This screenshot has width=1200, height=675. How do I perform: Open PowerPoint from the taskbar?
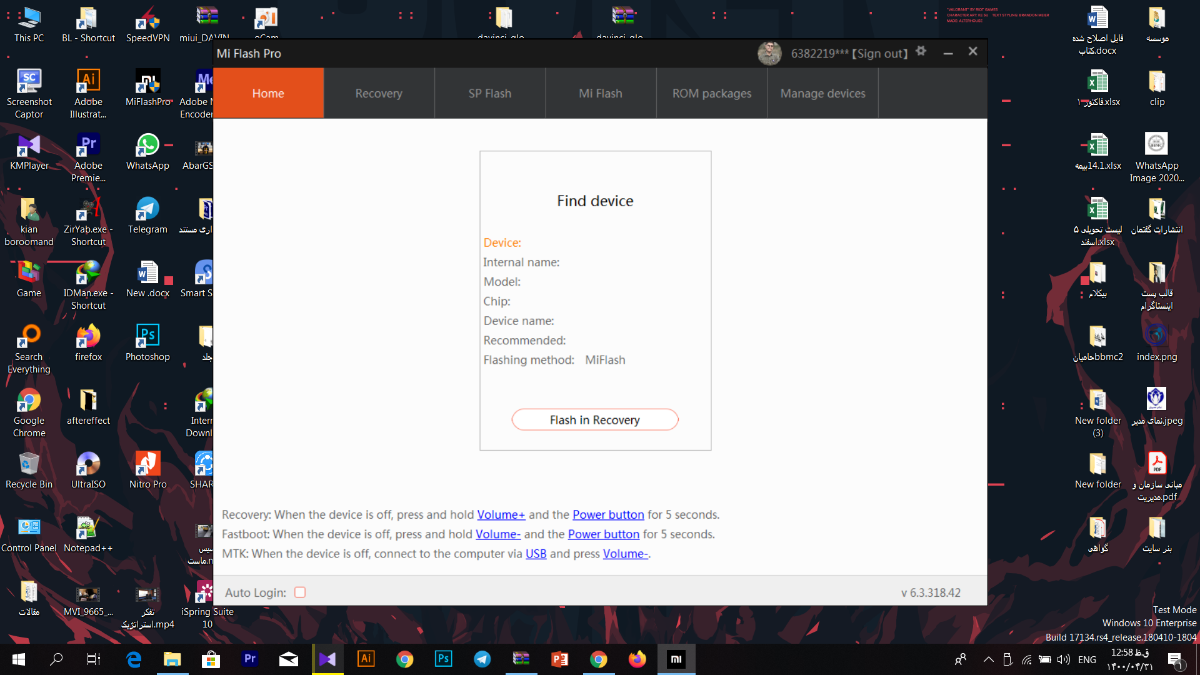(x=559, y=659)
